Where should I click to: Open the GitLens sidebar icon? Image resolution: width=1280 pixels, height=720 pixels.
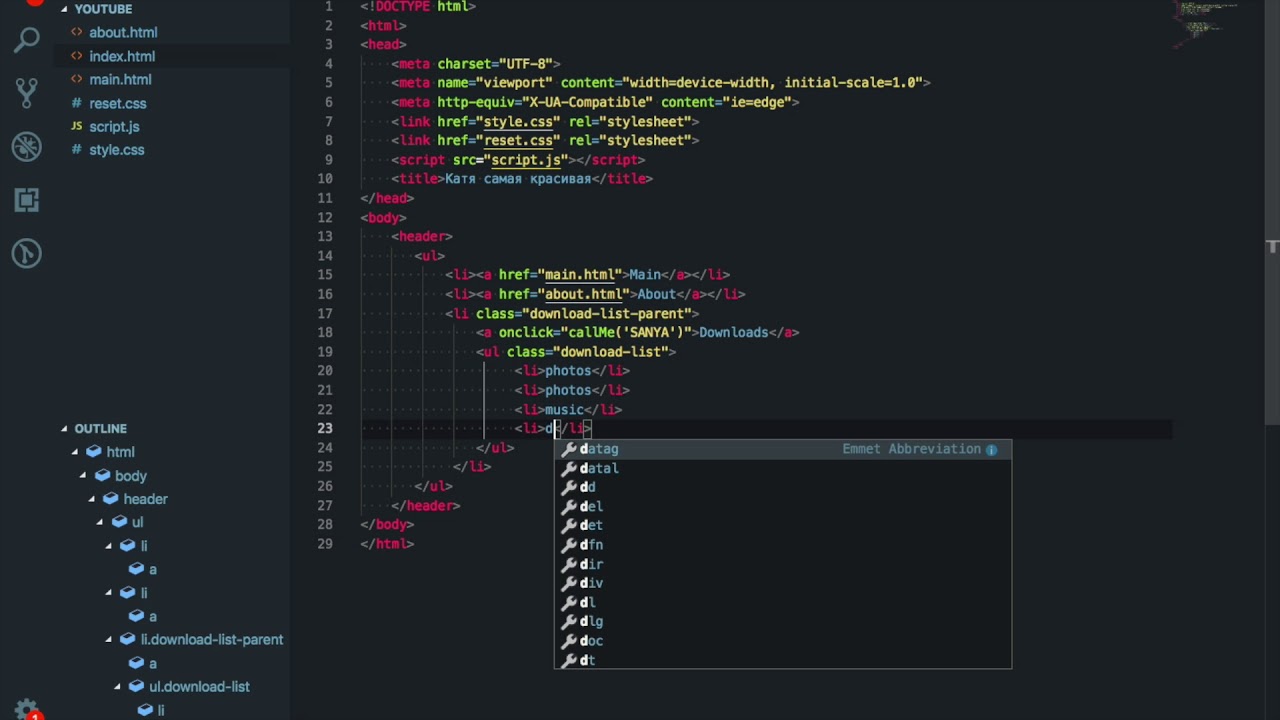[27, 253]
